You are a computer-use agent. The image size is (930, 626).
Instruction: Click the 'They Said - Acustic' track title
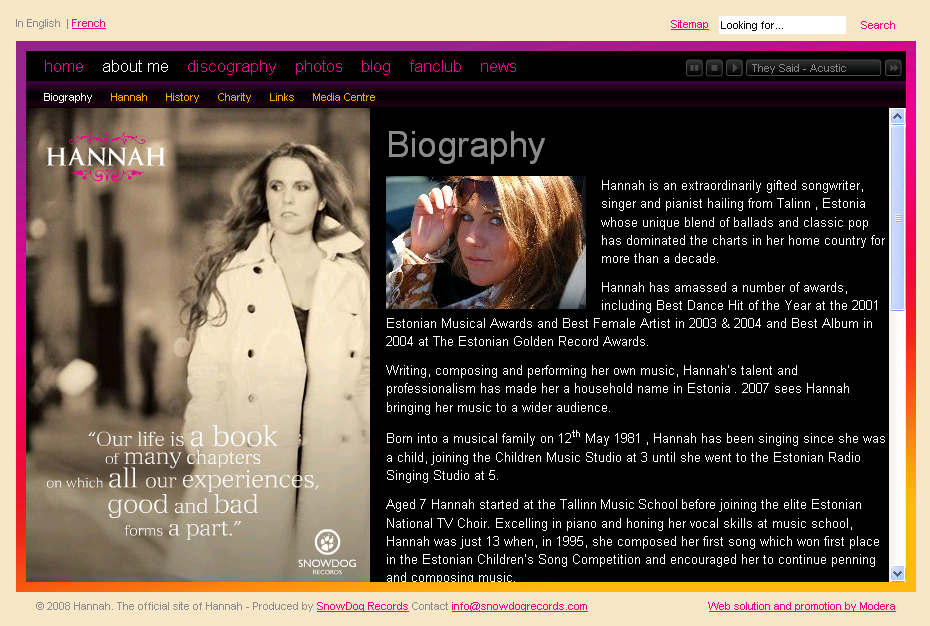tap(813, 68)
